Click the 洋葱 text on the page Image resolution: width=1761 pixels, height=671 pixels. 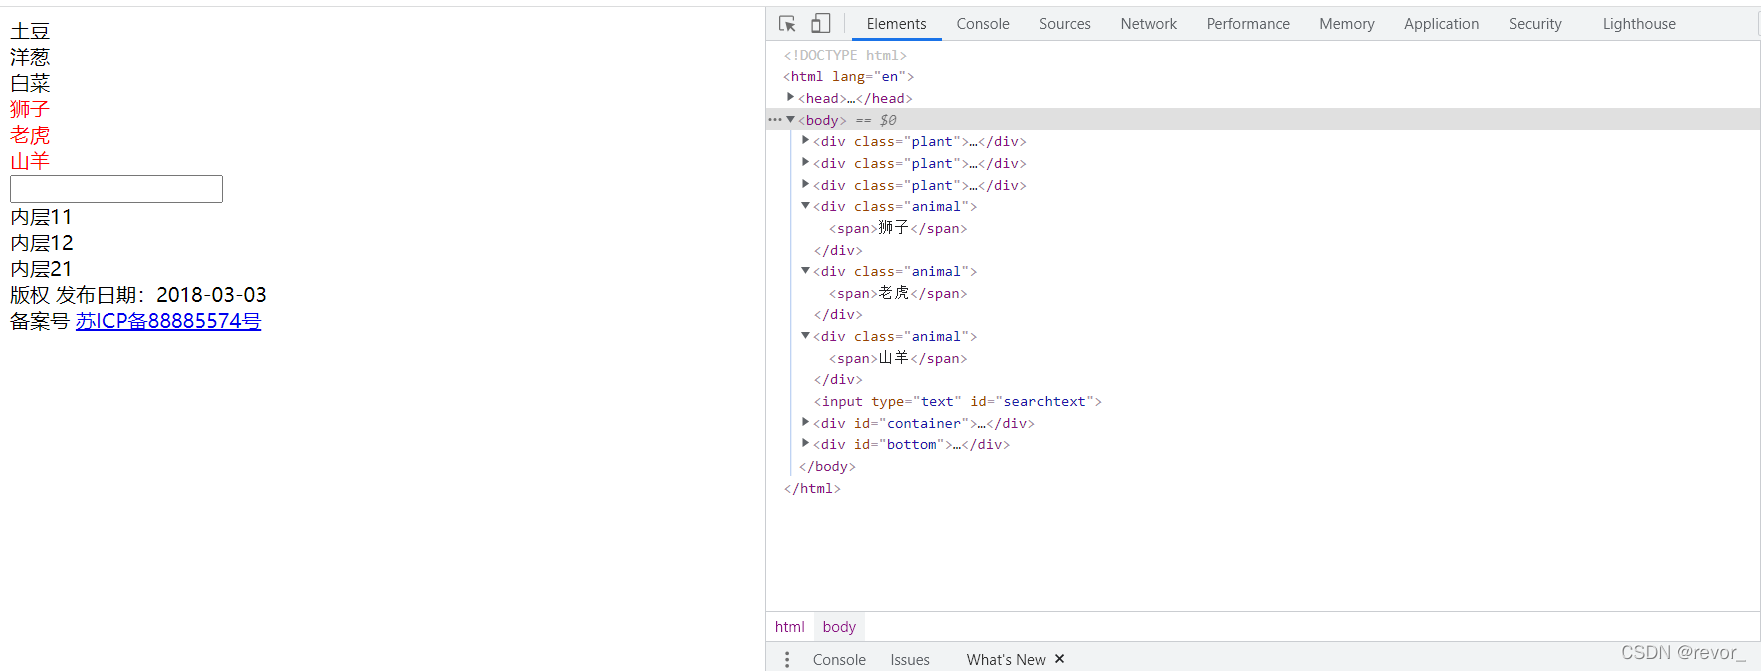click(30, 57)
